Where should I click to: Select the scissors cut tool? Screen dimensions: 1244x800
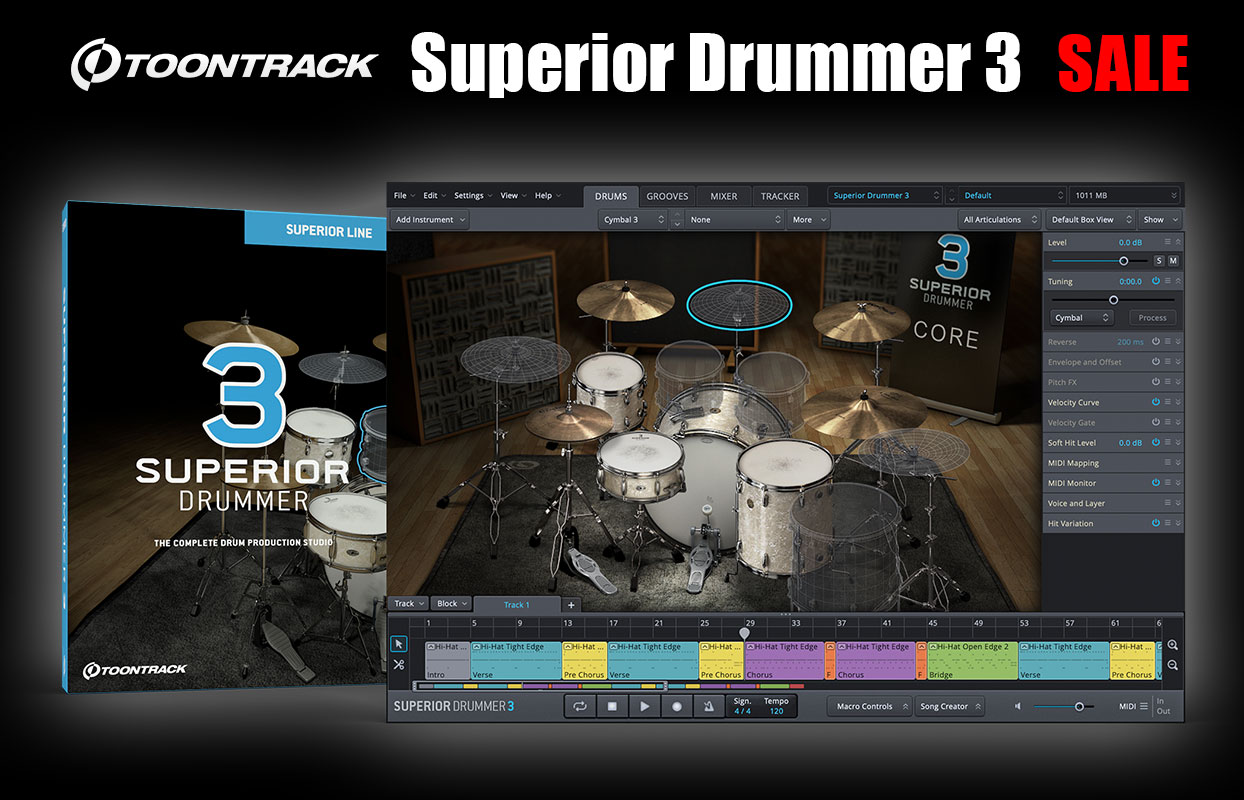coord(399,665)
